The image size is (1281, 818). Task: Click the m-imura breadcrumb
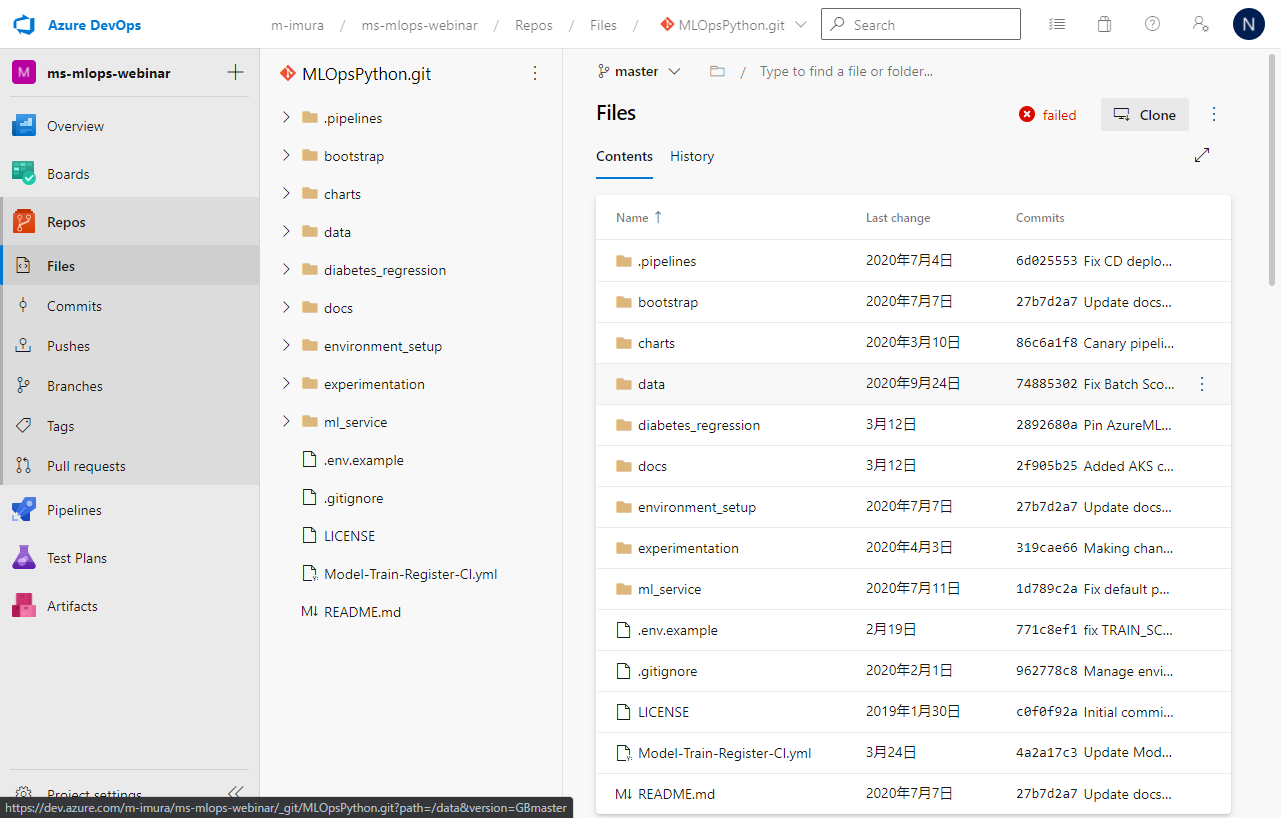click(296, 25)
